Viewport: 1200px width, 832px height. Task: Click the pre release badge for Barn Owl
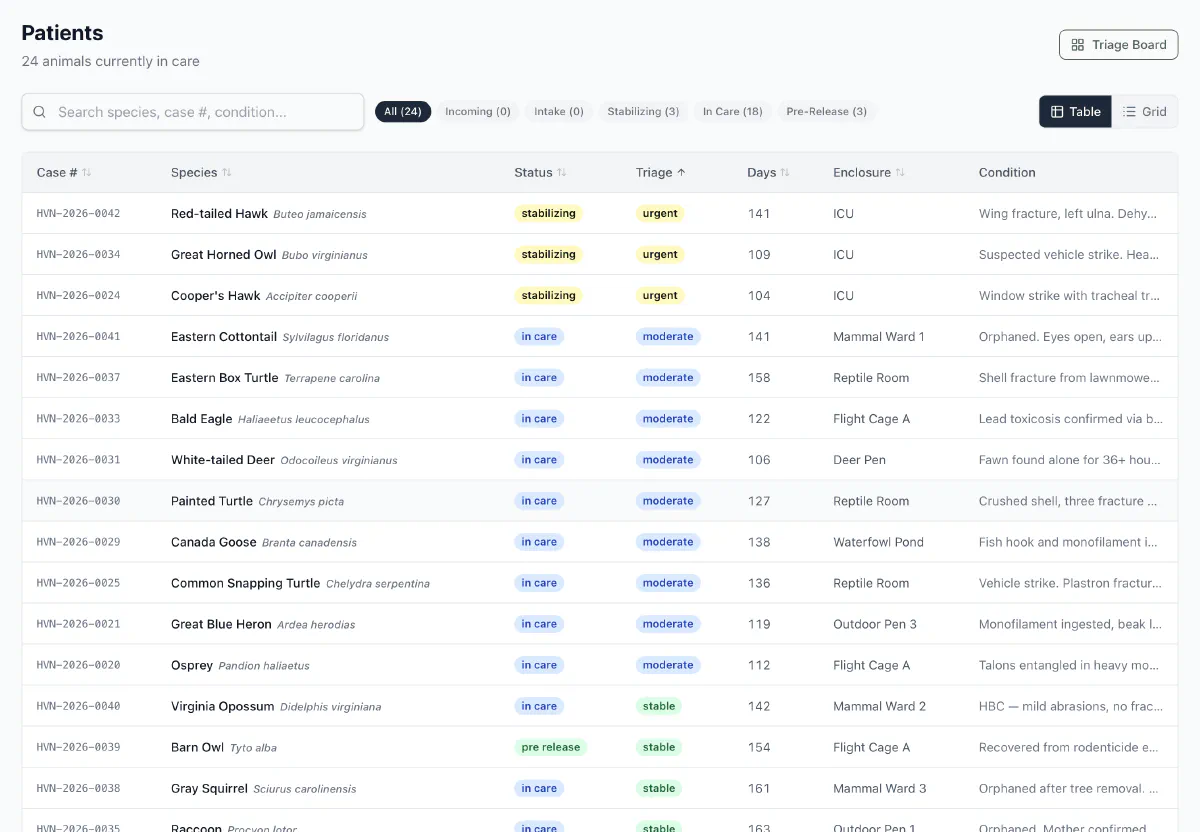(551, 747)
